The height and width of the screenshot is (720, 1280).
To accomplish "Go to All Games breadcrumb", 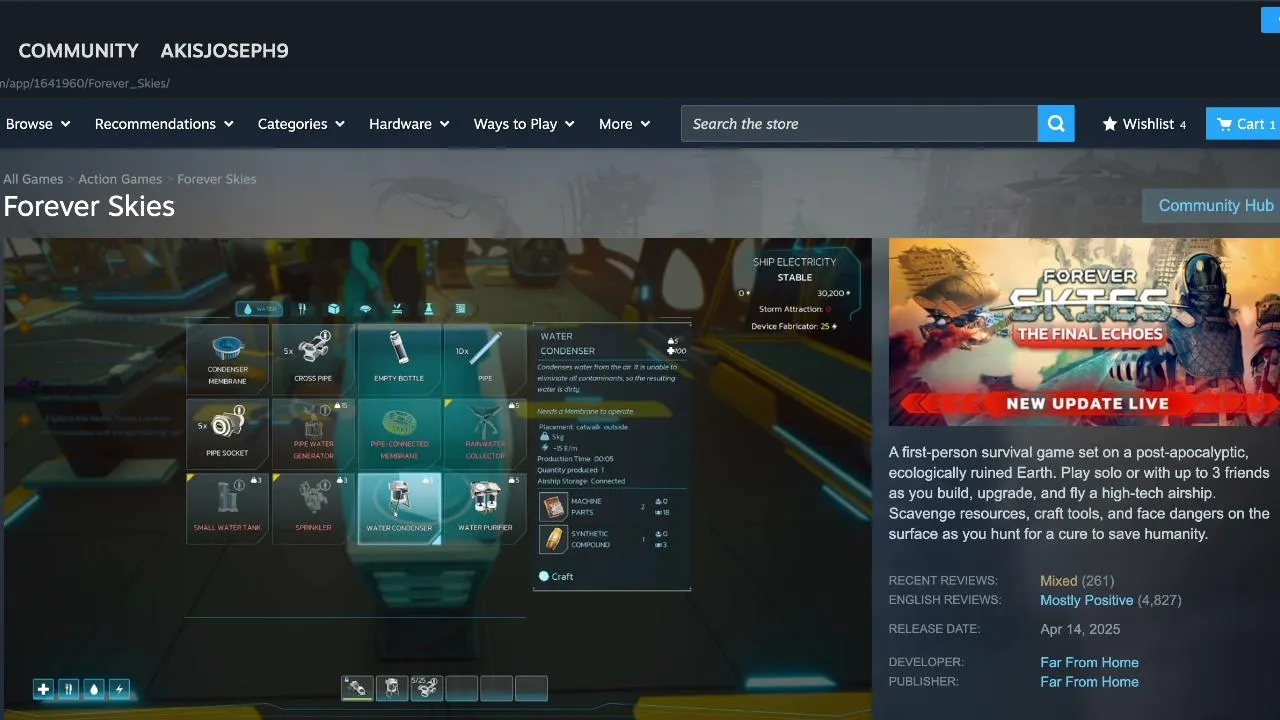I will 33,179.
